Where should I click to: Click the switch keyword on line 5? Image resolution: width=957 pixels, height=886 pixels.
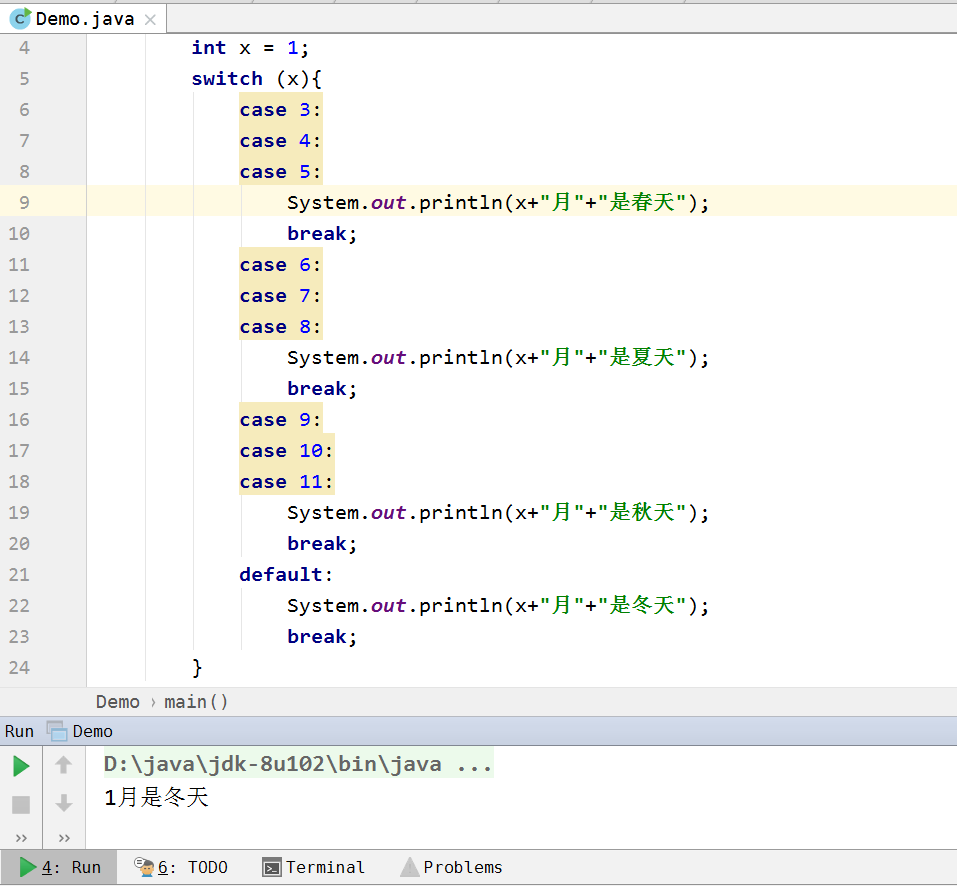[227, 79]
